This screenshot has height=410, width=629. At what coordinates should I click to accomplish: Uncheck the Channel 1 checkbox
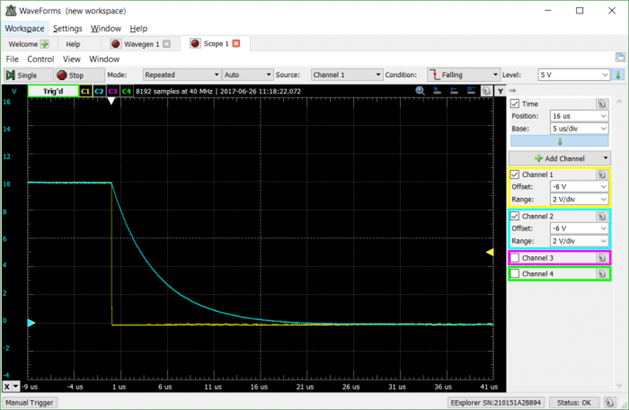click(515, 175)
